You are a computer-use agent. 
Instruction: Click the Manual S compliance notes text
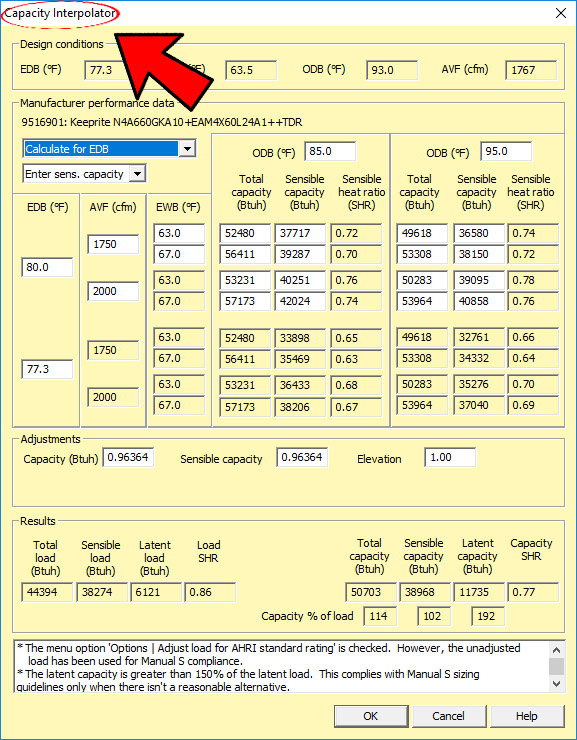[282, 667]
